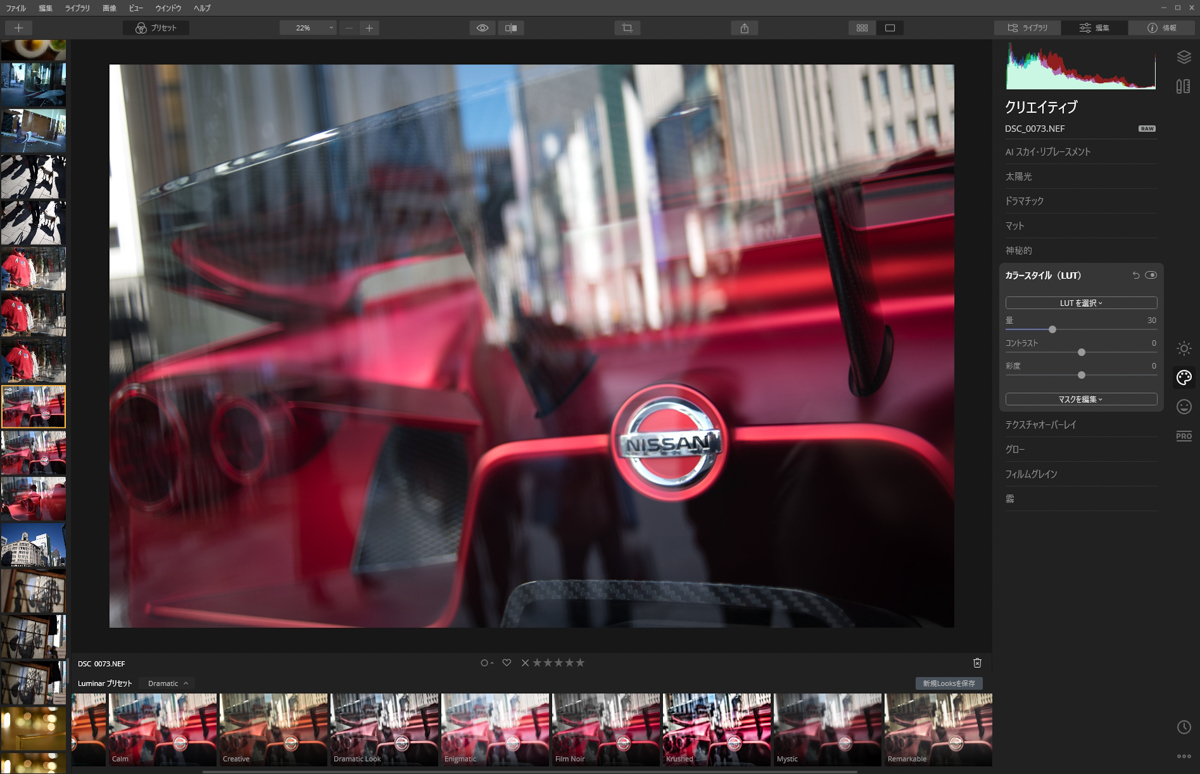Open the ライブラリ menu in menu bar
This screenshot has width=1200, height=774.
click(x=77, y=8)
